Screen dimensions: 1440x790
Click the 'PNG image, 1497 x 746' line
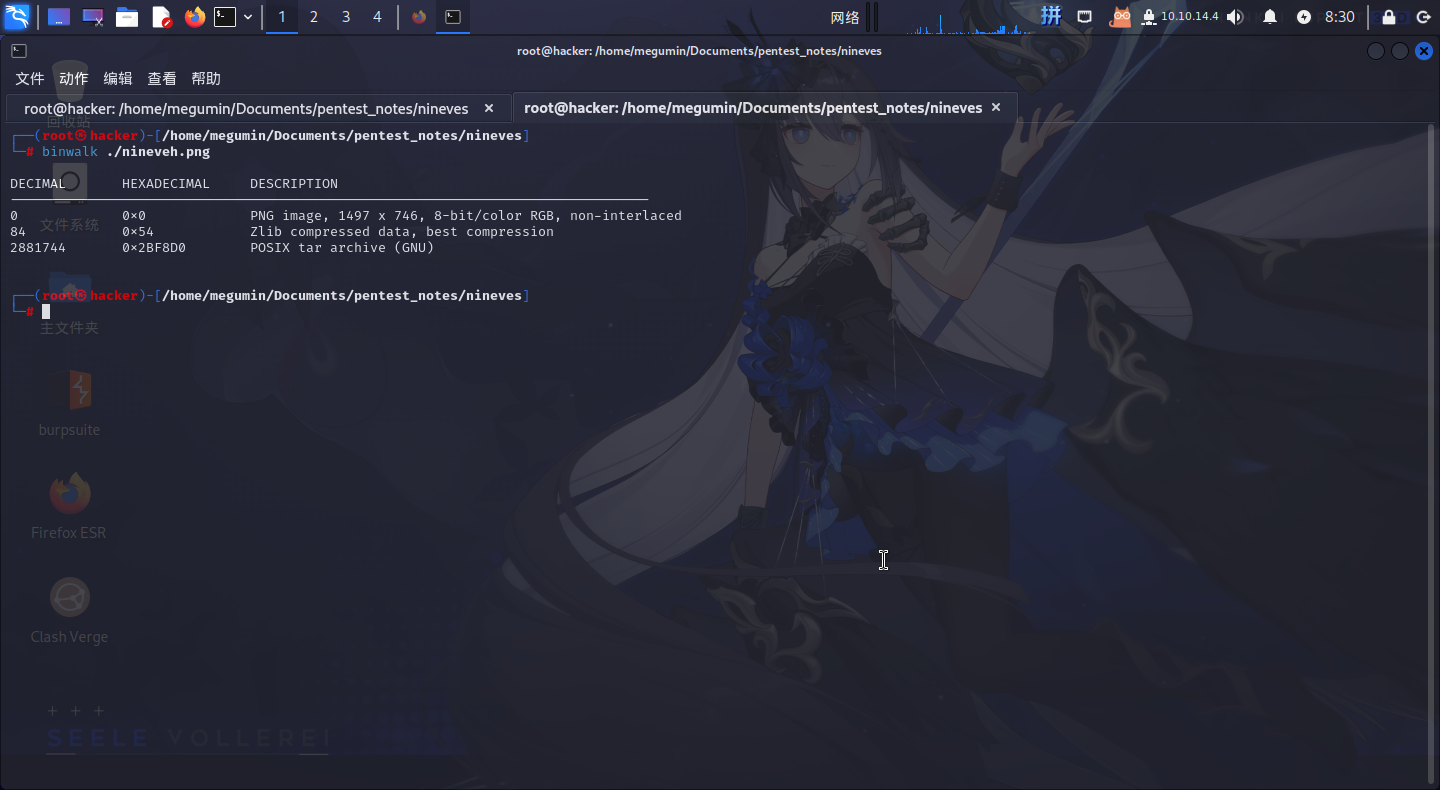click(466, 216)
